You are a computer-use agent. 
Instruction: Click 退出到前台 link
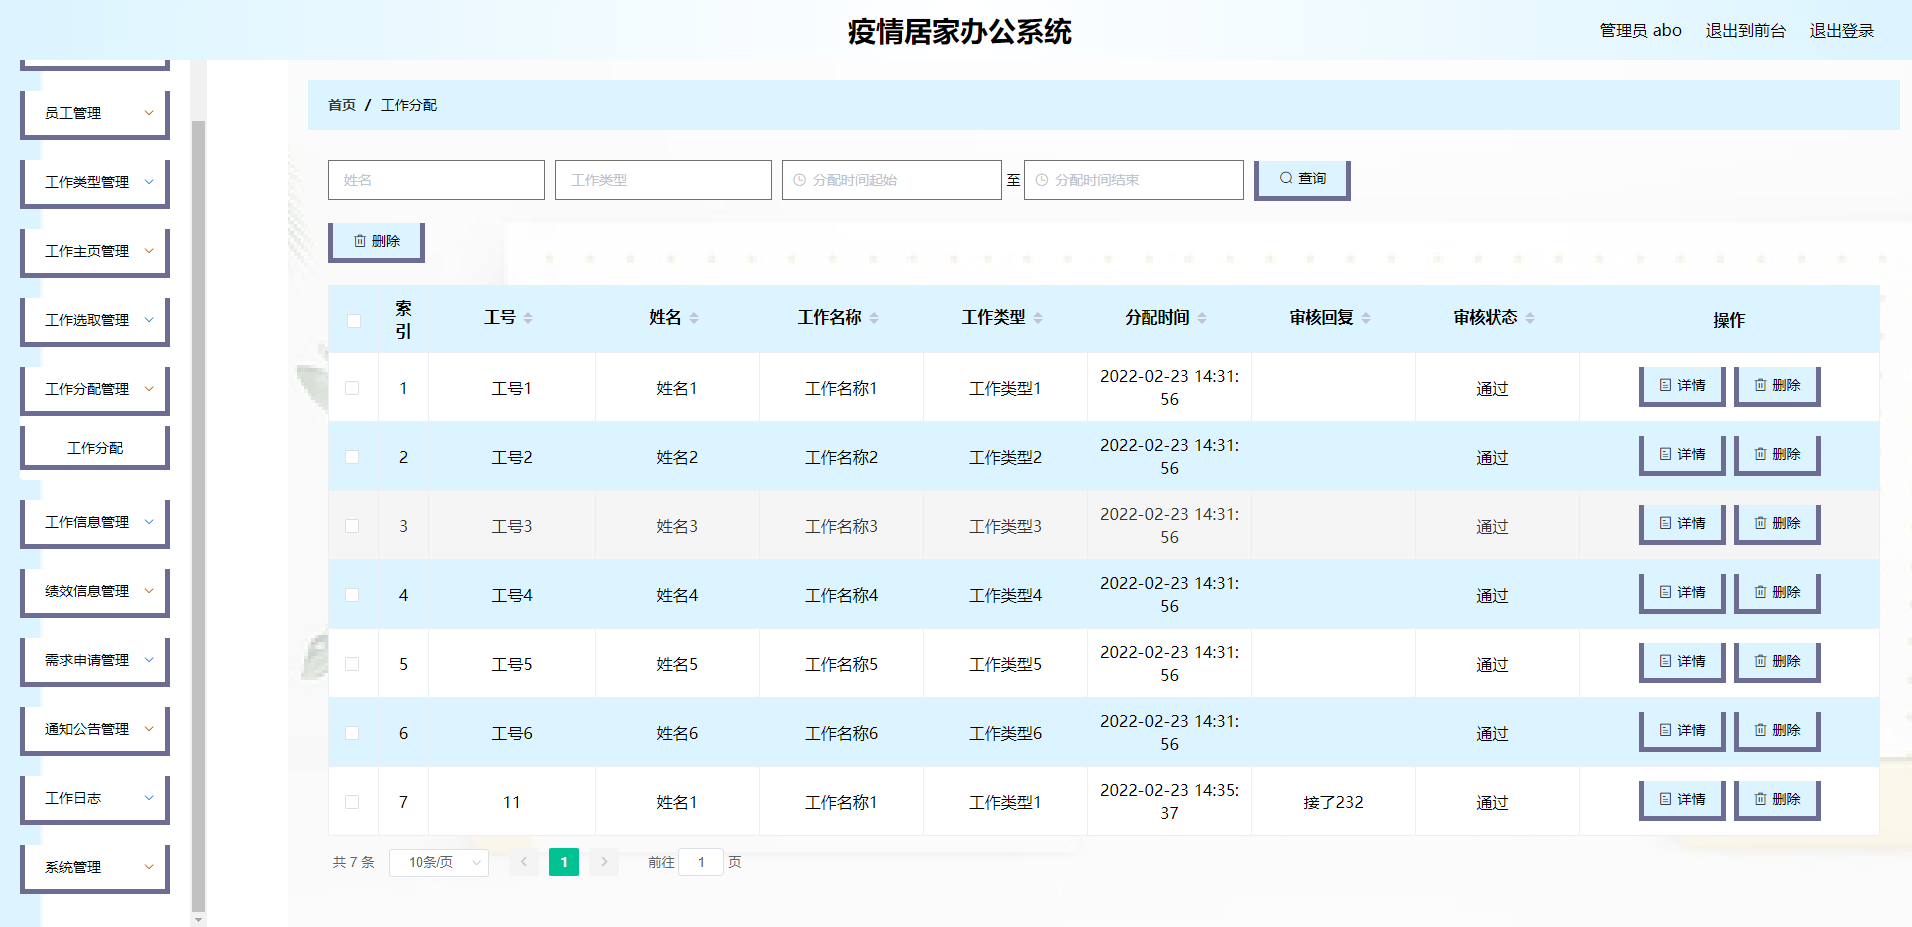[x=1745, y=31]
